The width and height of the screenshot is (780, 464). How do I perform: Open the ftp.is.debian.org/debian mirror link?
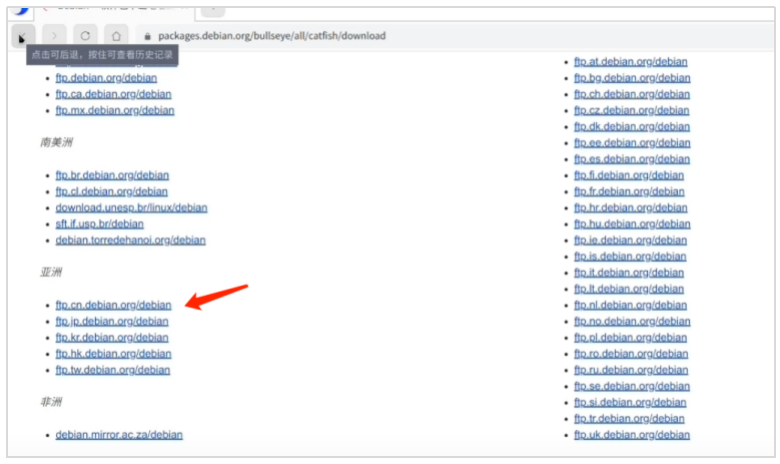click(630, 257)
